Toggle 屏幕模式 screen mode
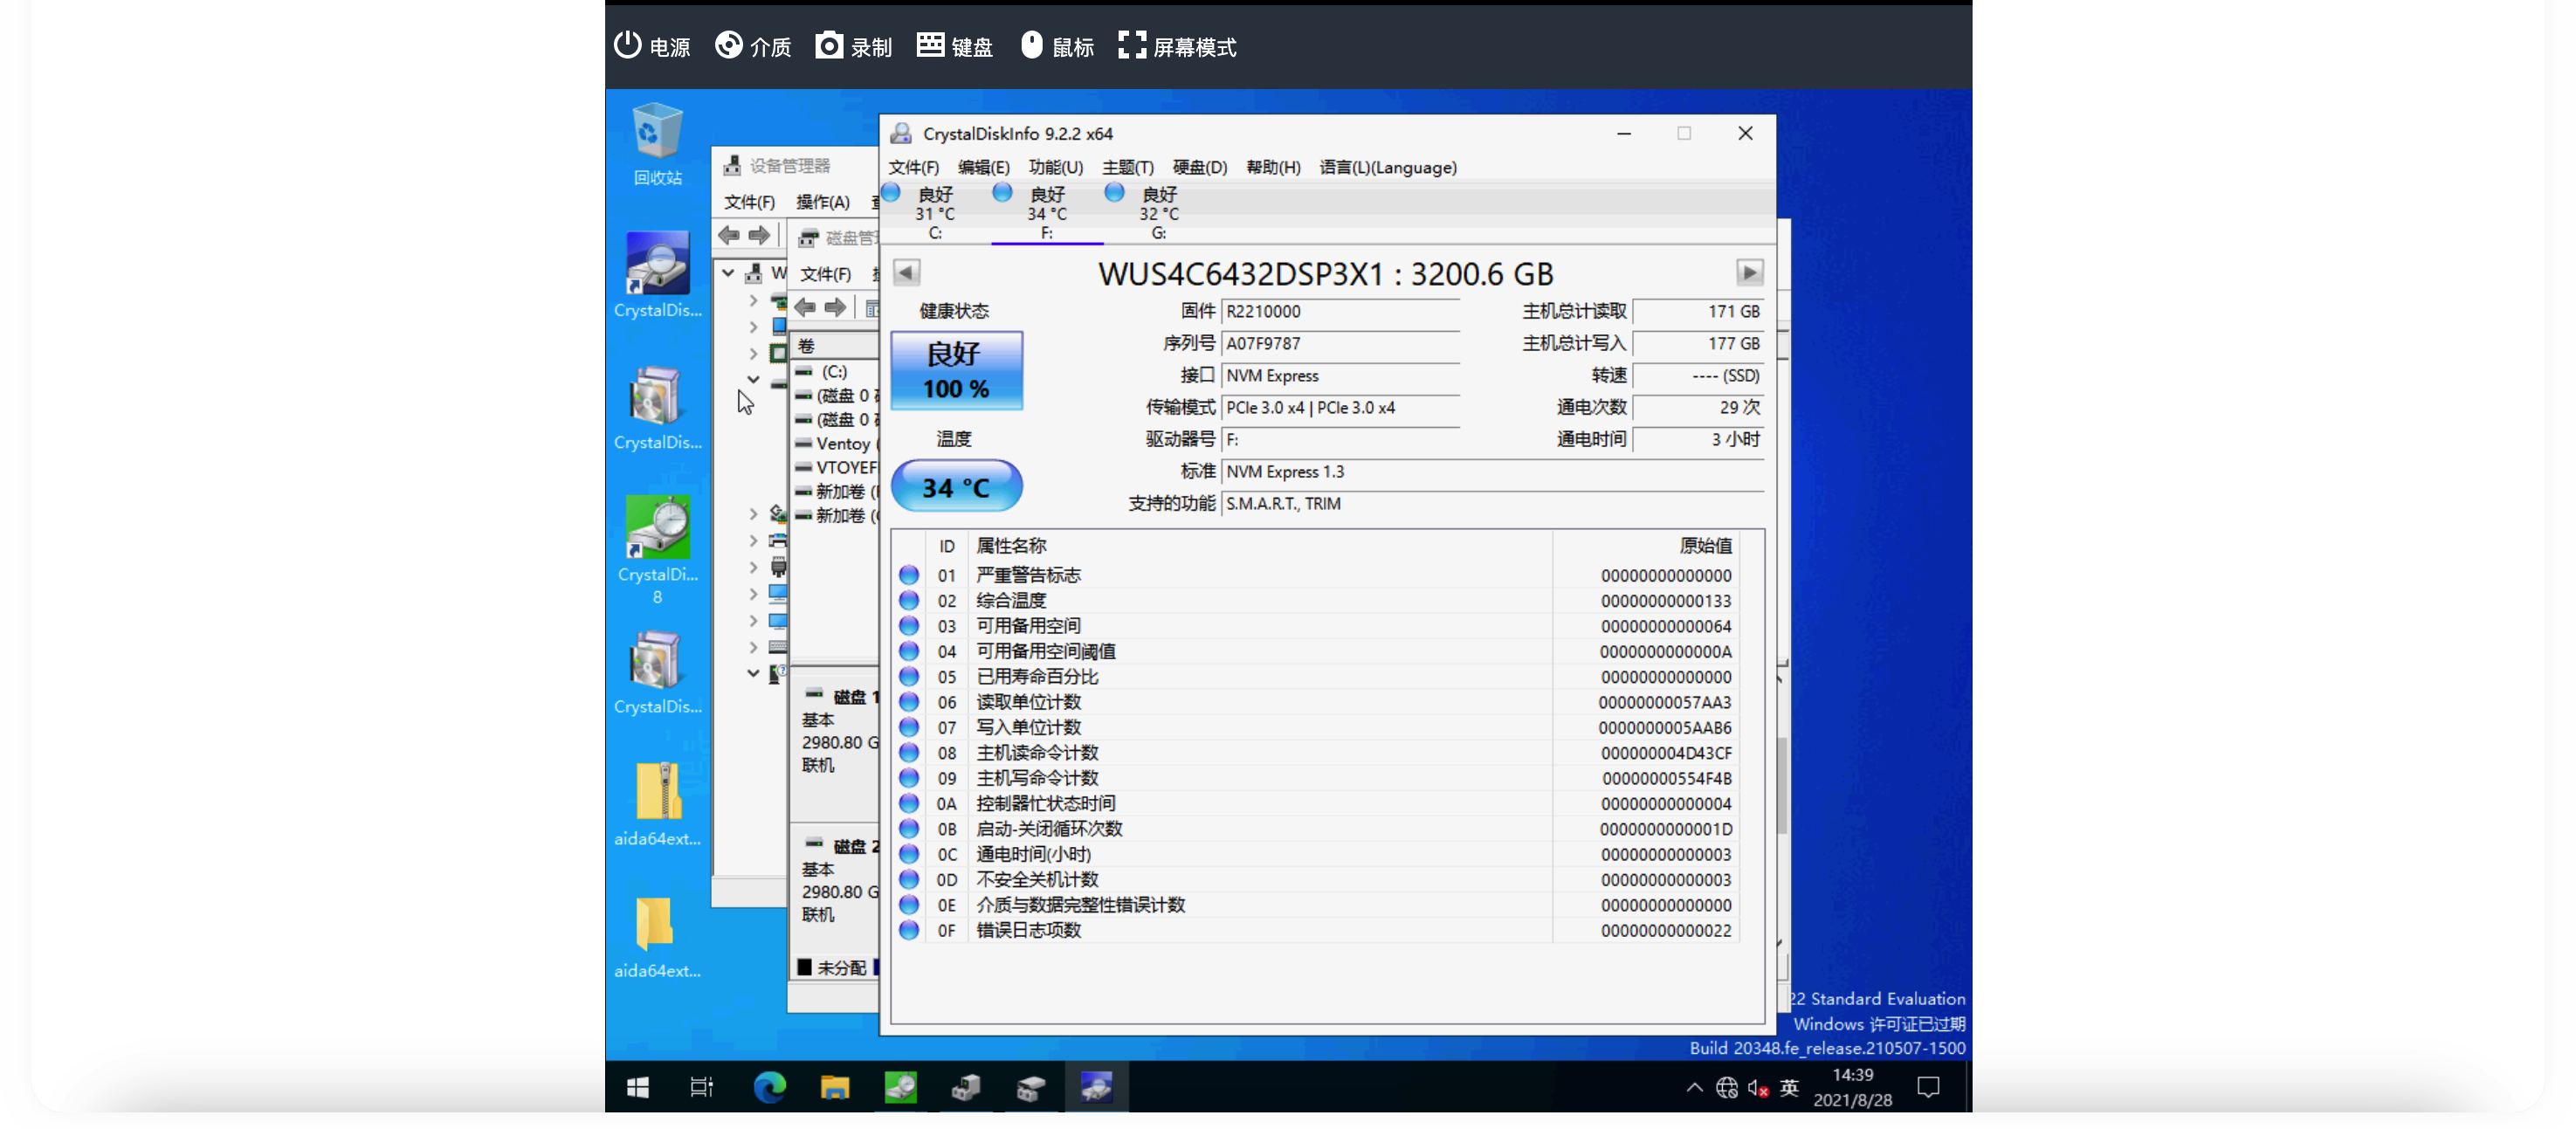The image size is (2576, 1129). (1177, 46)
